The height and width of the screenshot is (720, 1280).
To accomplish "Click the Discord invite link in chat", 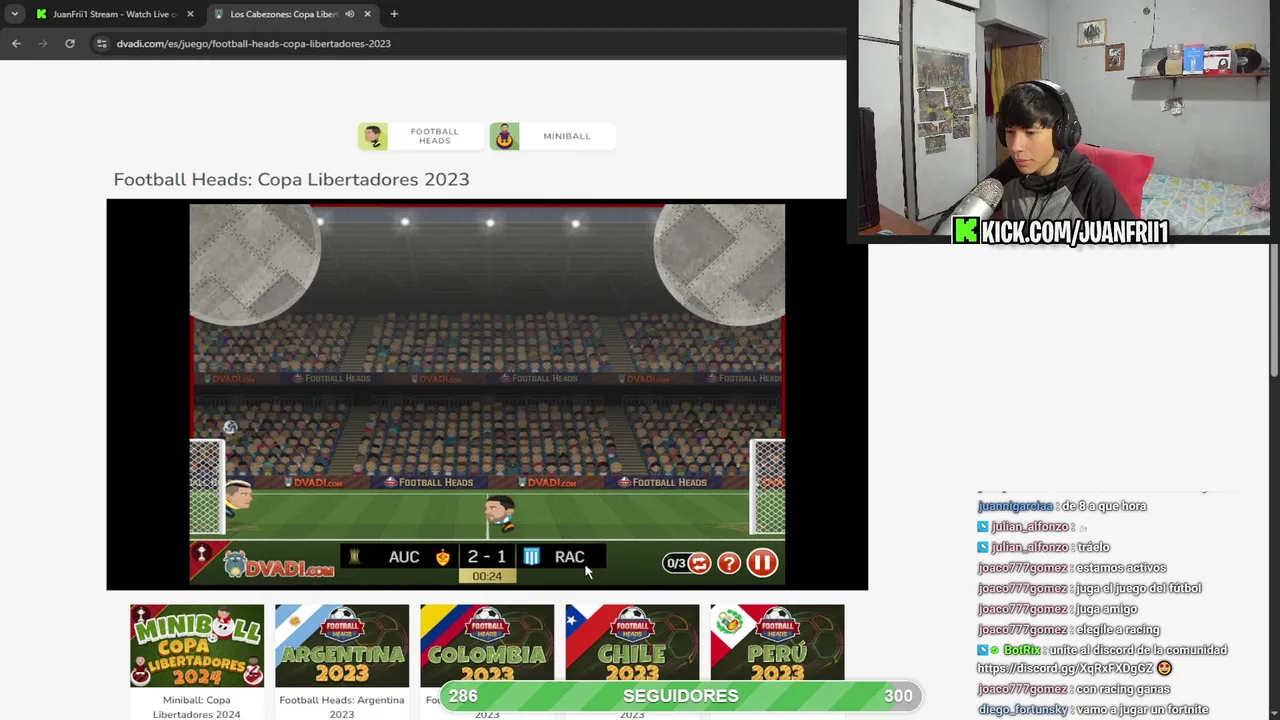I will [1065, 668].
